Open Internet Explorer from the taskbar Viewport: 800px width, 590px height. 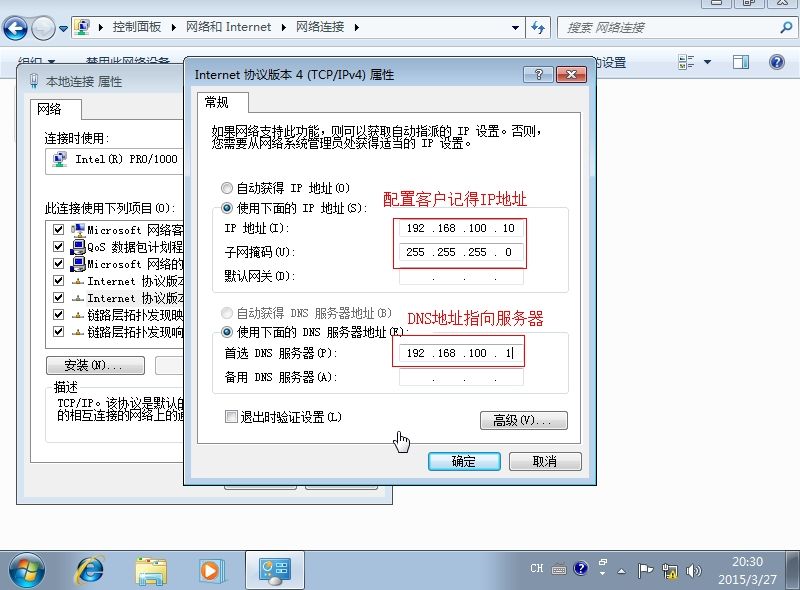[x=90, y=569]
